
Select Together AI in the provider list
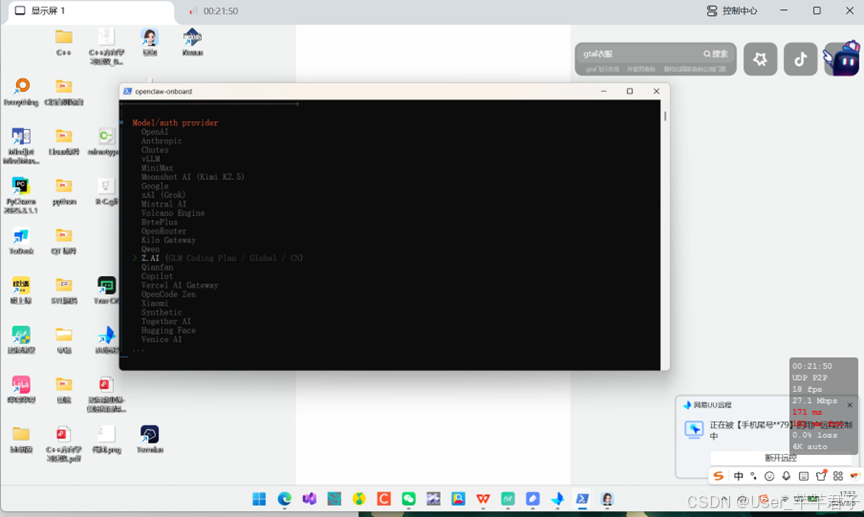166,321
